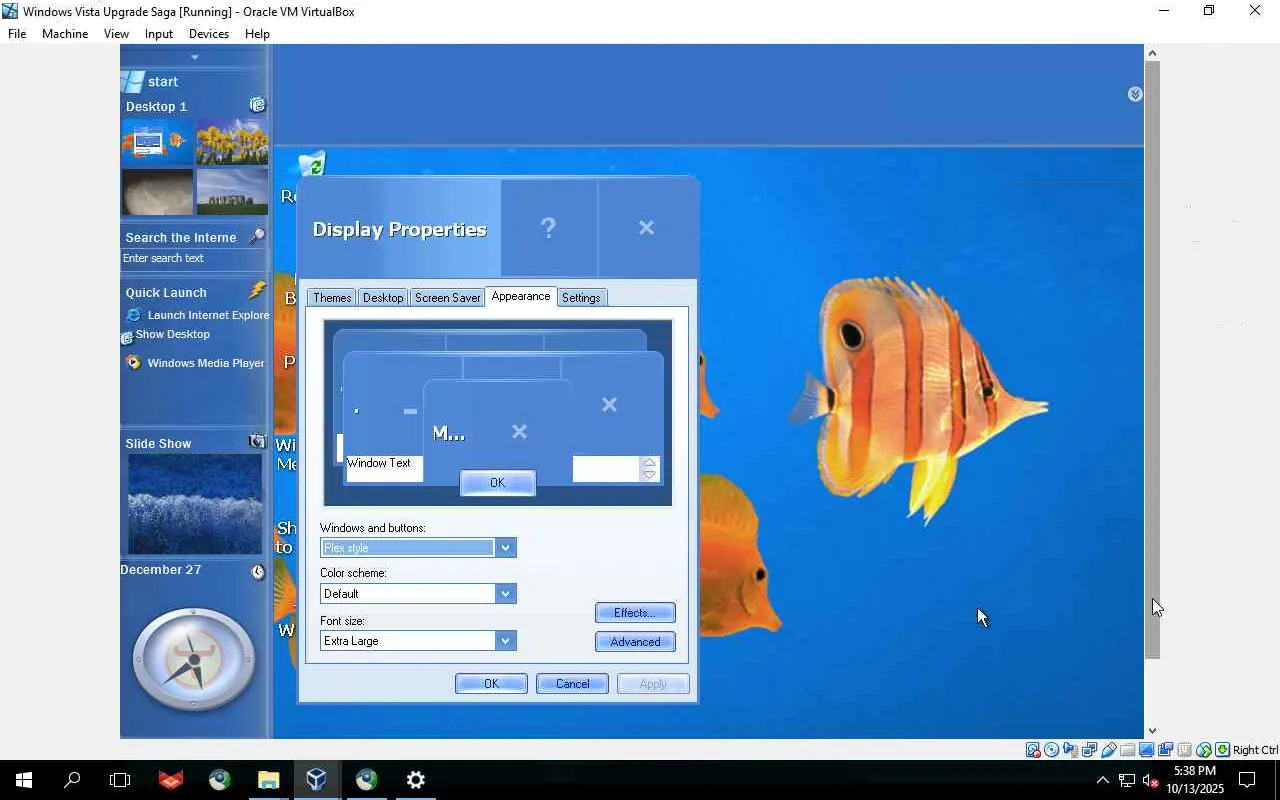1280x800 pixels.
Task: Click the Launch Internet Explorer link
Action: coord(209,315)
